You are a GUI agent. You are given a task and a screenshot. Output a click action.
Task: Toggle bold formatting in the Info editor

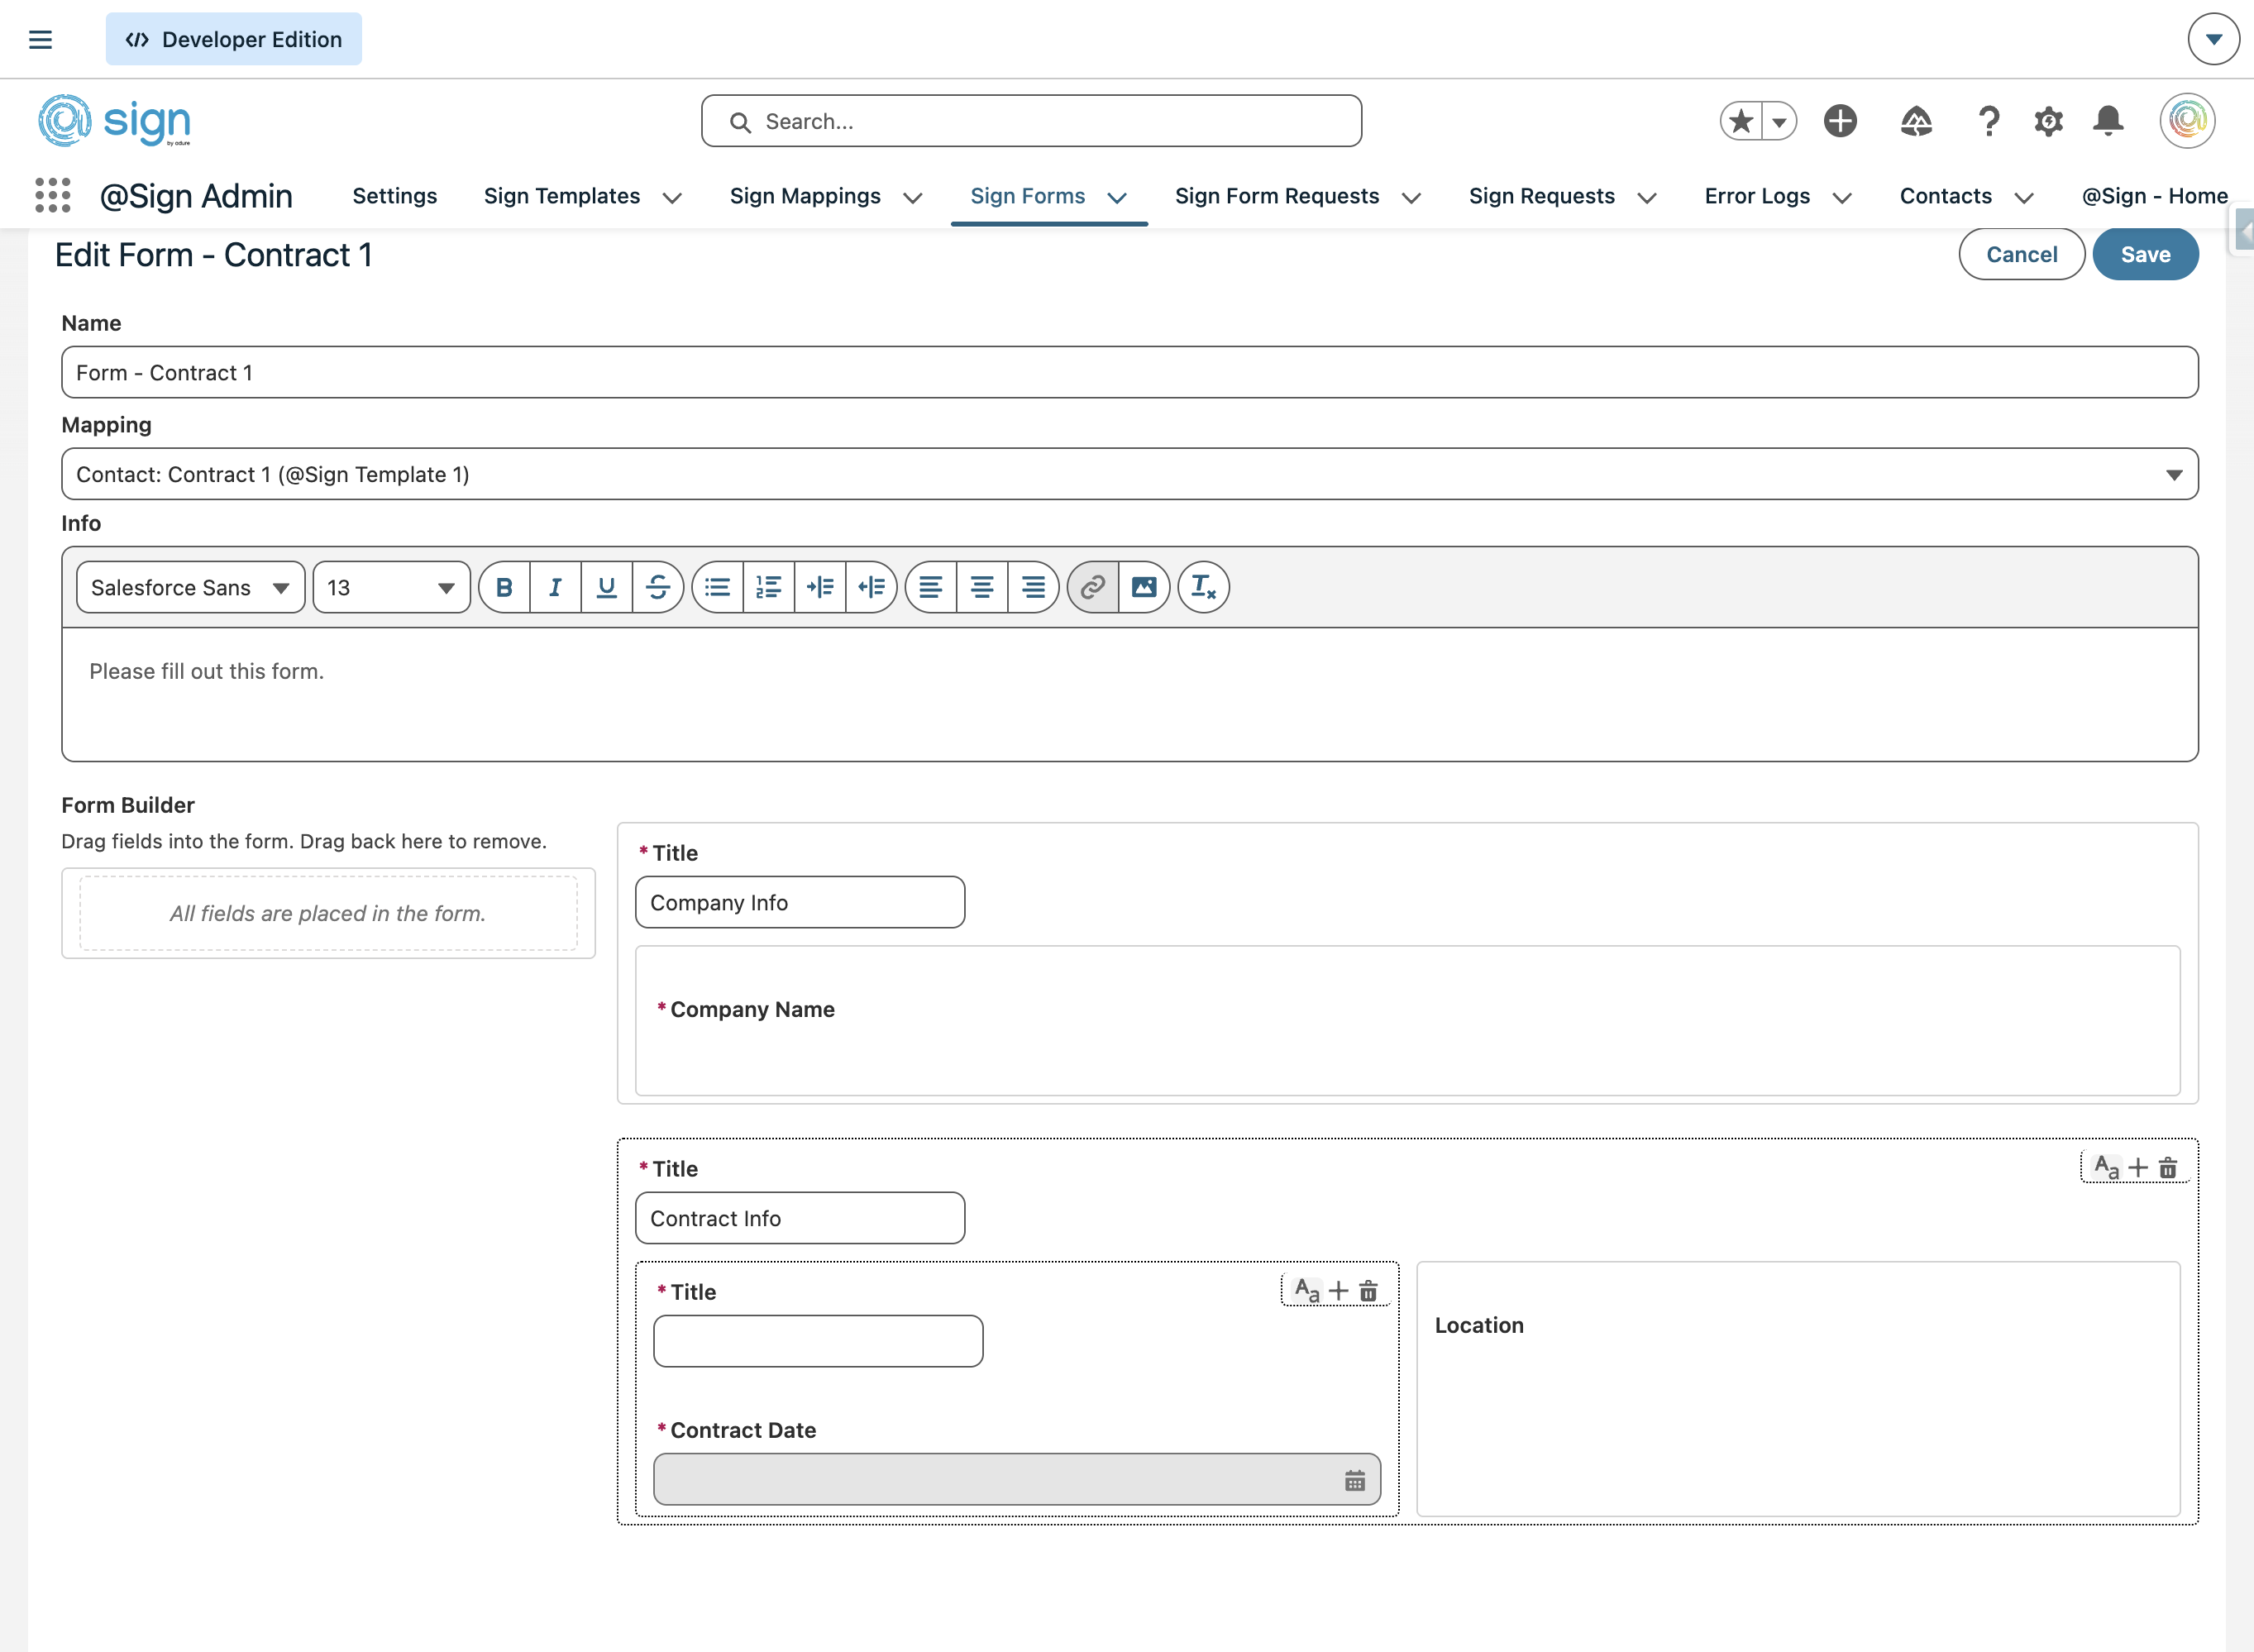click(x=505, y=587)
